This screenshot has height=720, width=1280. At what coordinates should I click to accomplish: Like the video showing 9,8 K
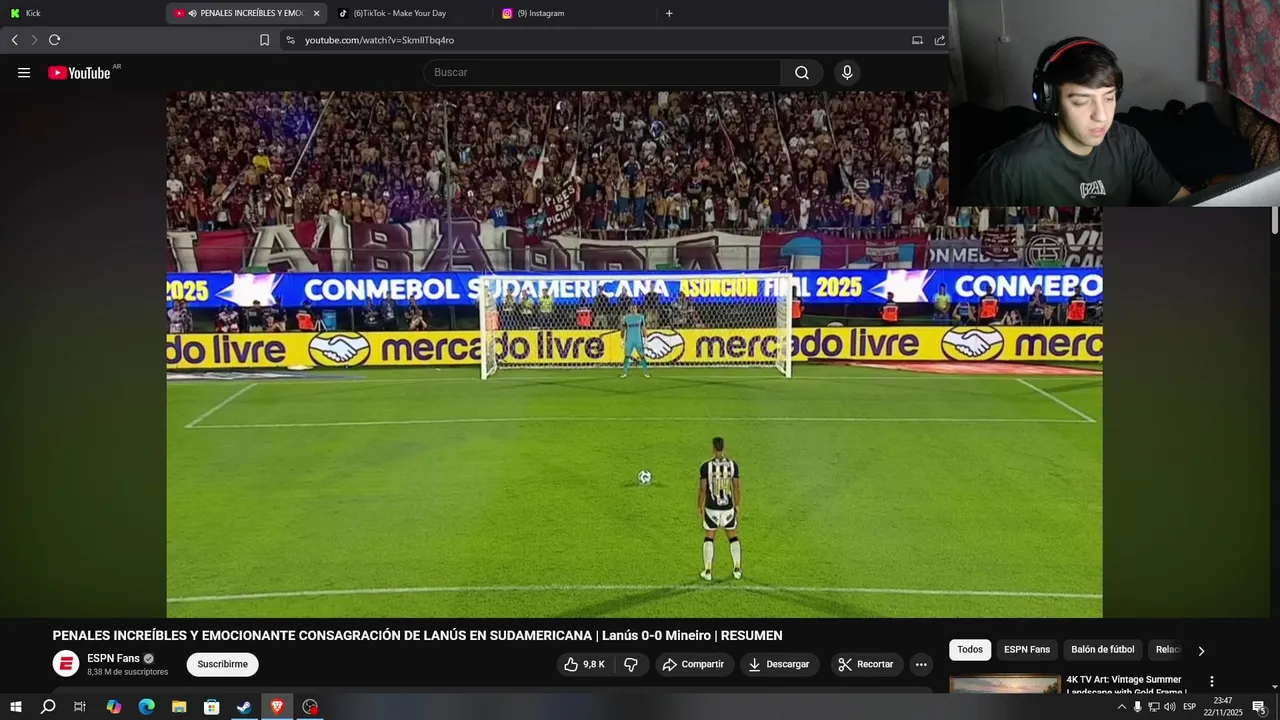click(585, 664)
